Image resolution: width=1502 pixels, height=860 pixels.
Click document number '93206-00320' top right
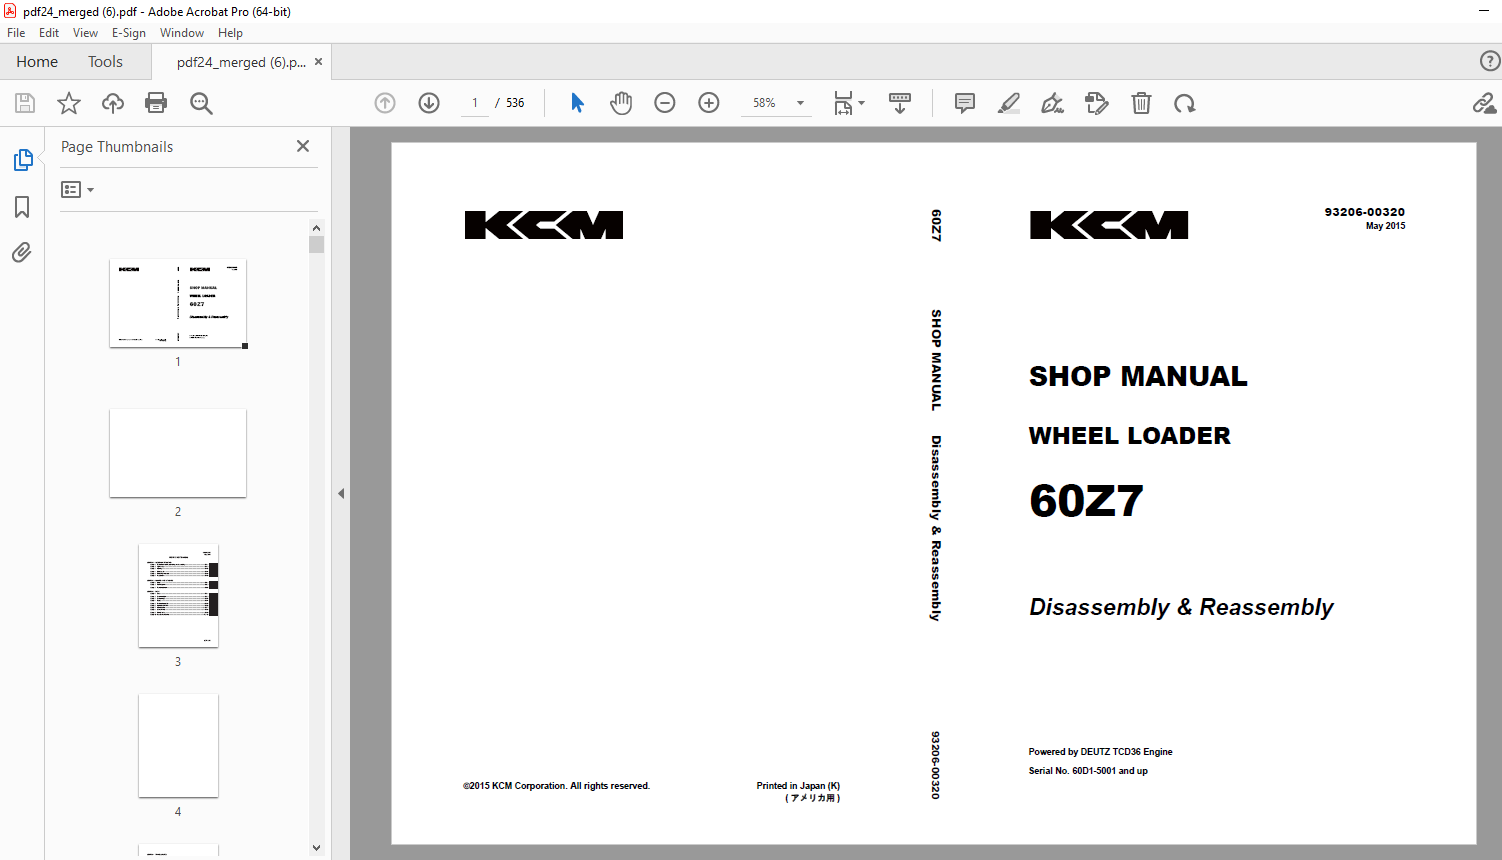pyautogui.click(x=1364, y=212)
